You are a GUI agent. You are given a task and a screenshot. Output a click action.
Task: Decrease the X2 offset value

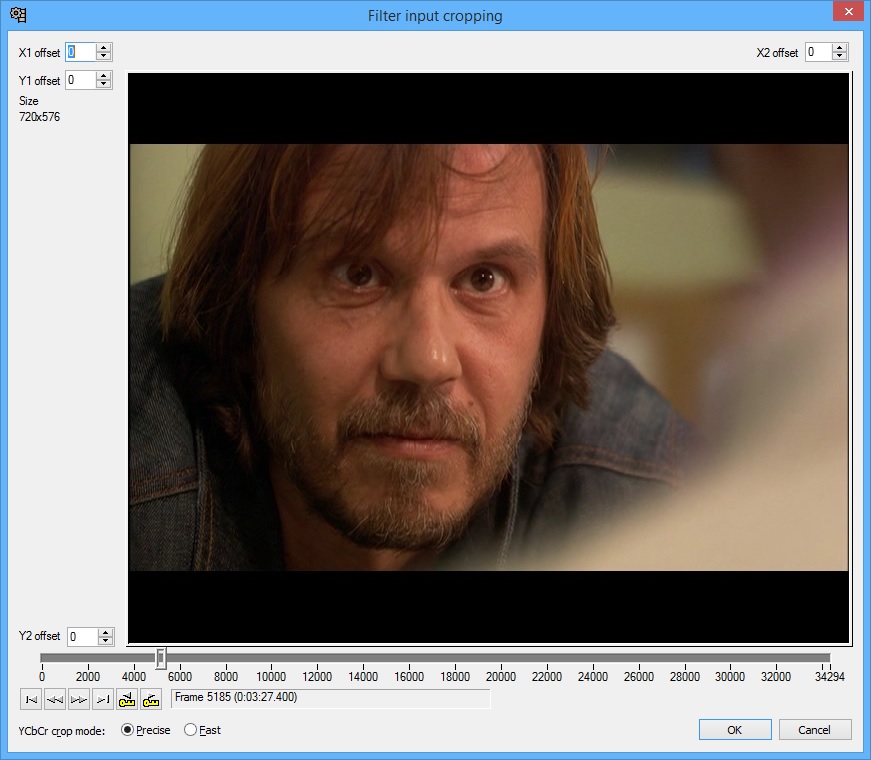point(840,57)
